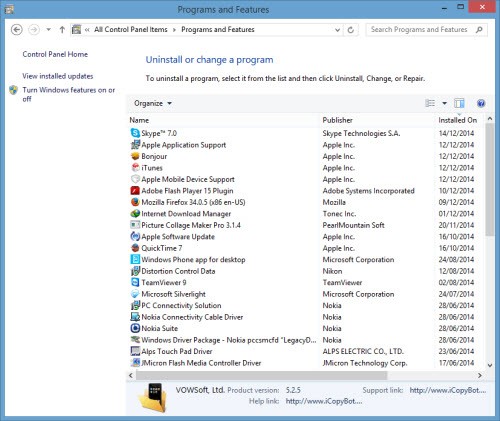Click the help question mark icon

coord(481,103)
